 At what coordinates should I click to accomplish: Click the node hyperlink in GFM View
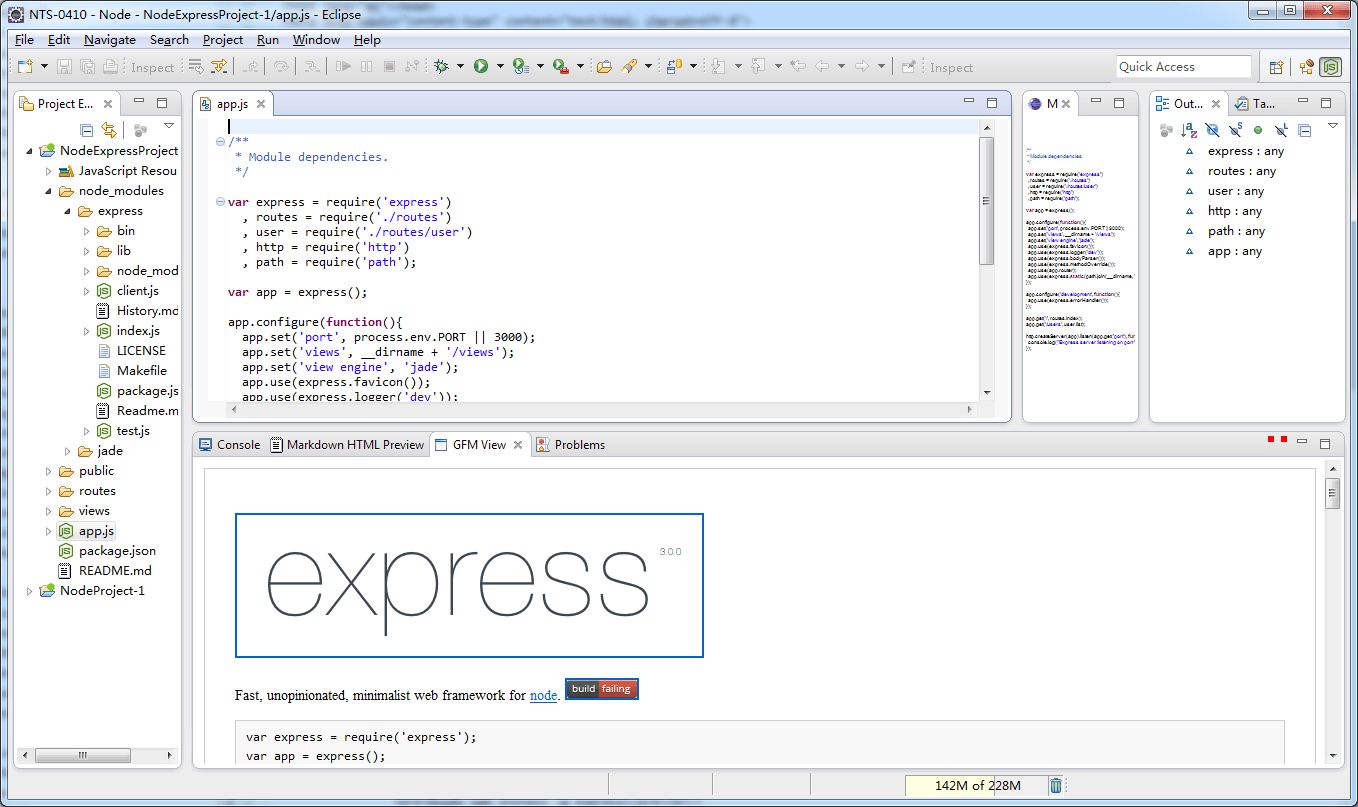tap(543, 696)
